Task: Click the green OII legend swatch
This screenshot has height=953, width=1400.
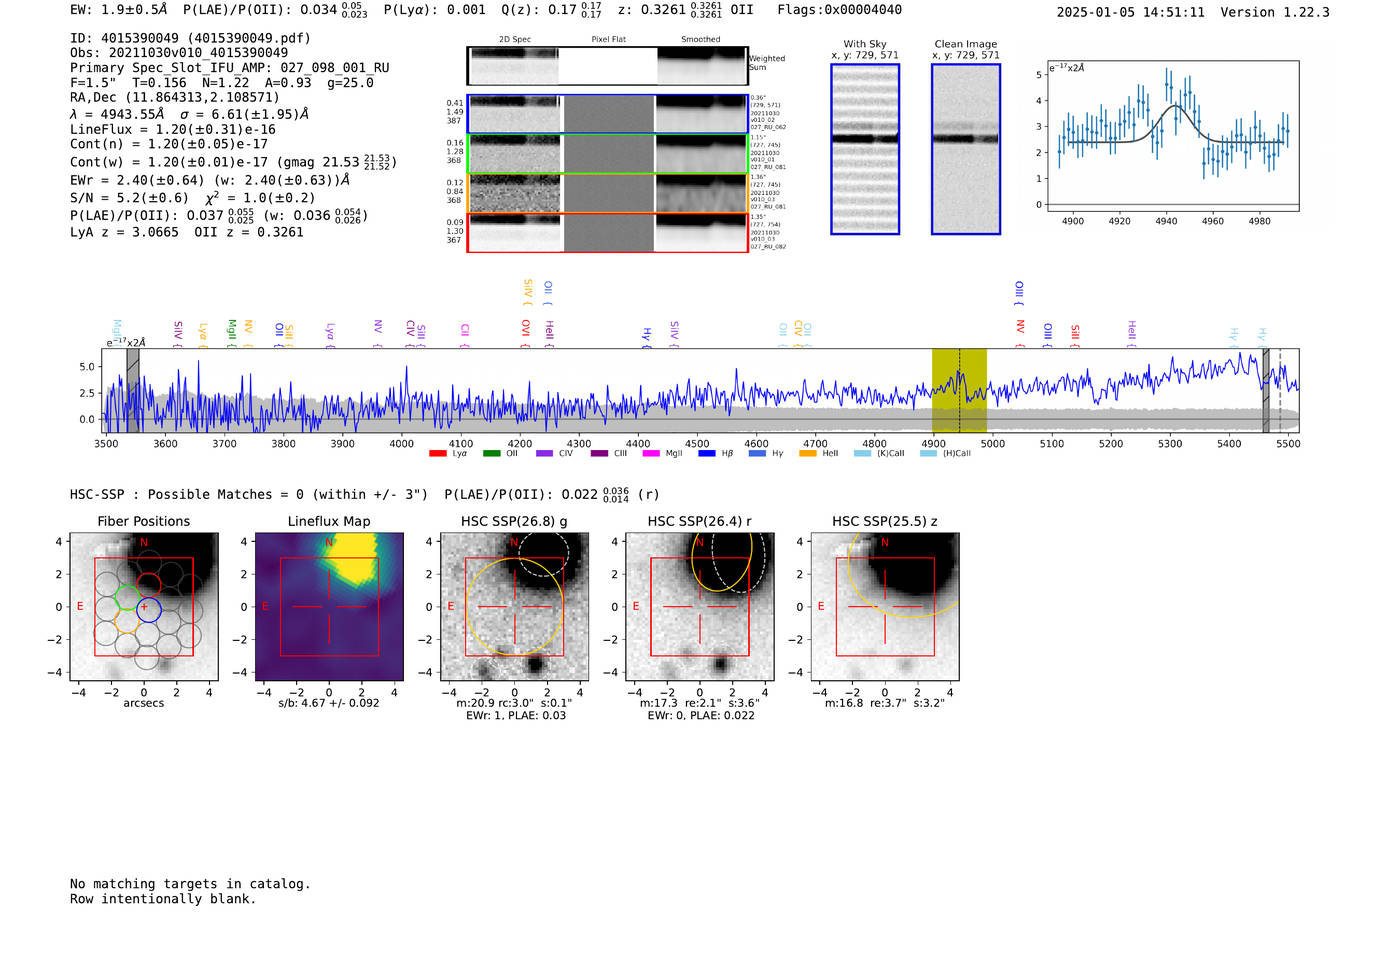Action: (491, 454)
